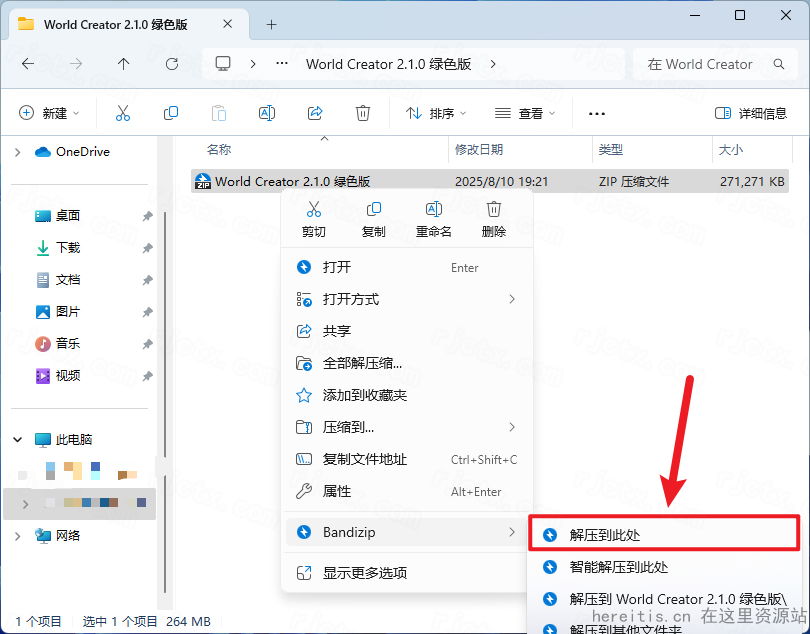The height and width of the screenshot is (634, 810).
Task: Click 剪切 in the context menu
Action: pyautogui.click(x=314, y=220)
